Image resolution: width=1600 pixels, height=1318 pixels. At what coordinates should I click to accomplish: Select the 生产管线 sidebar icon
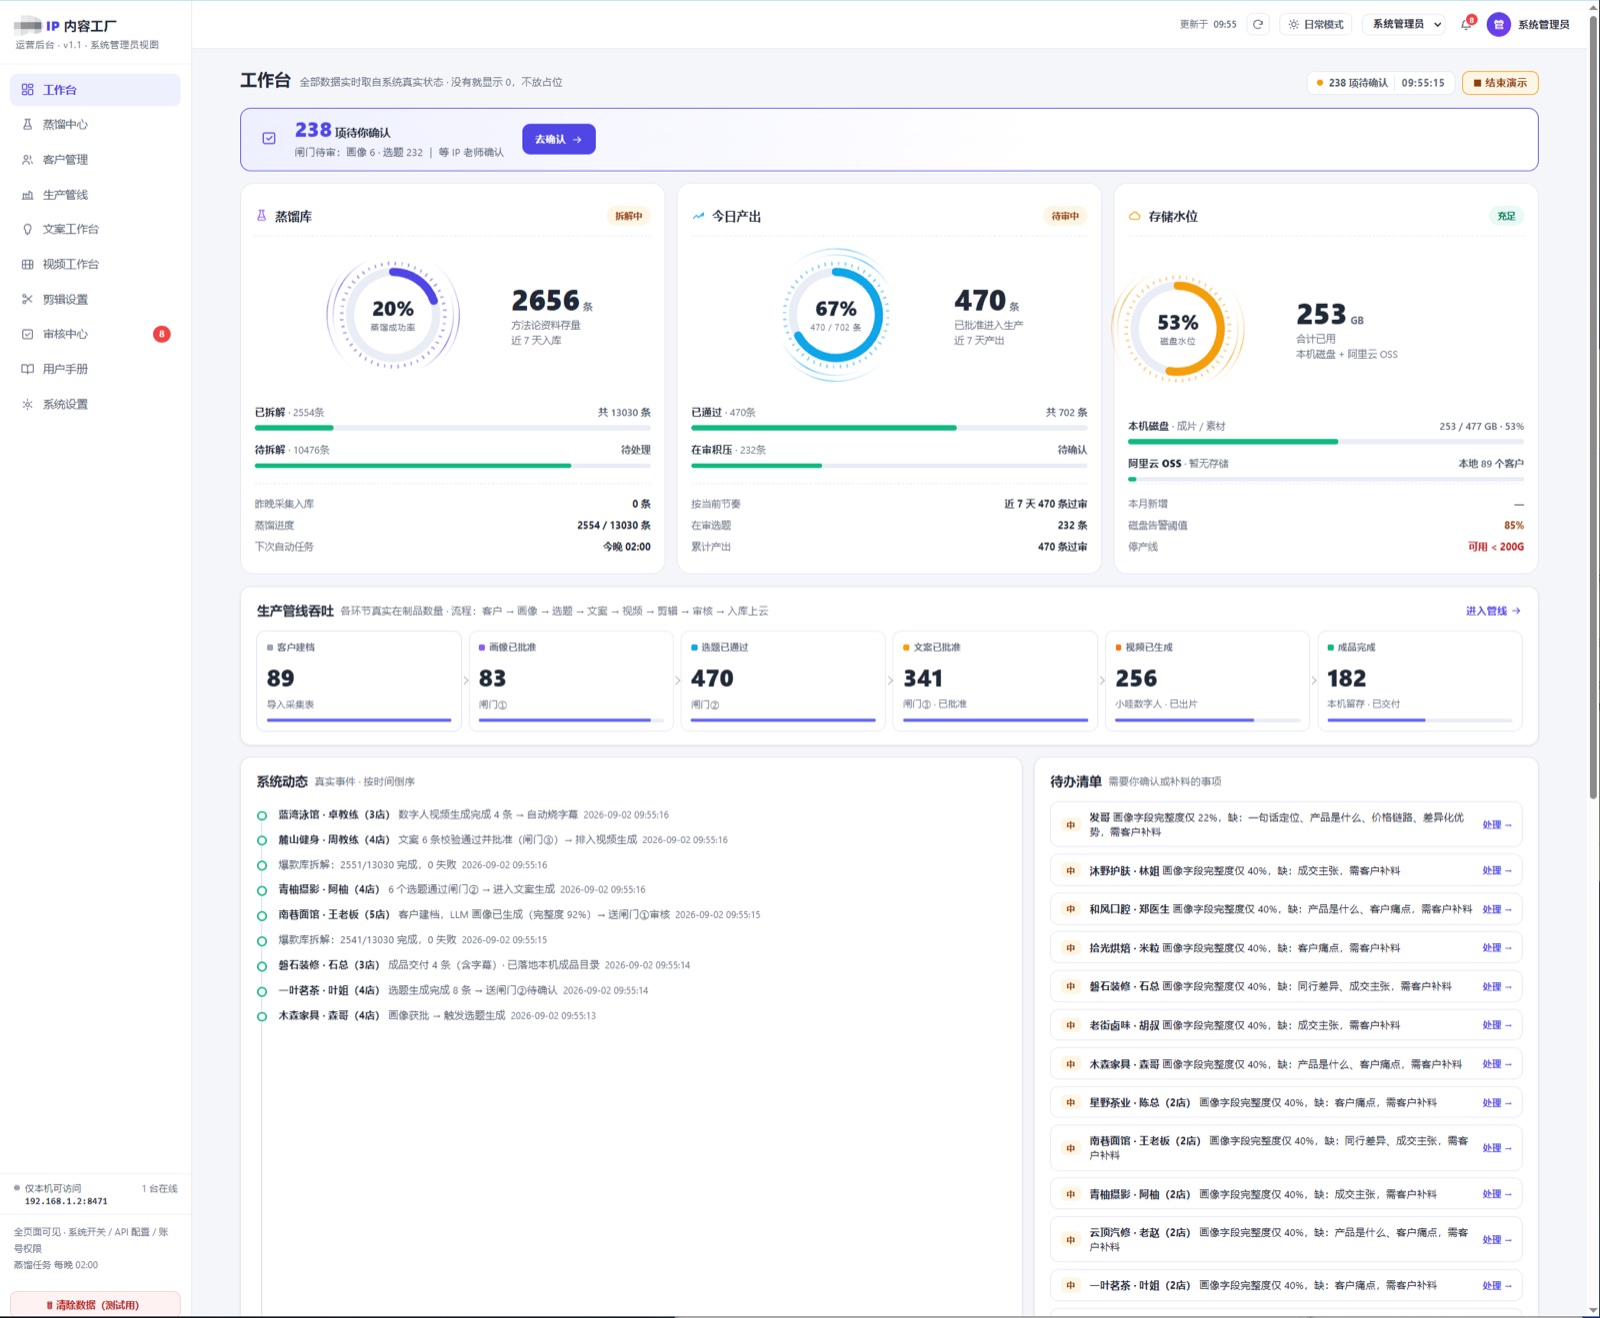coord(27,194)
